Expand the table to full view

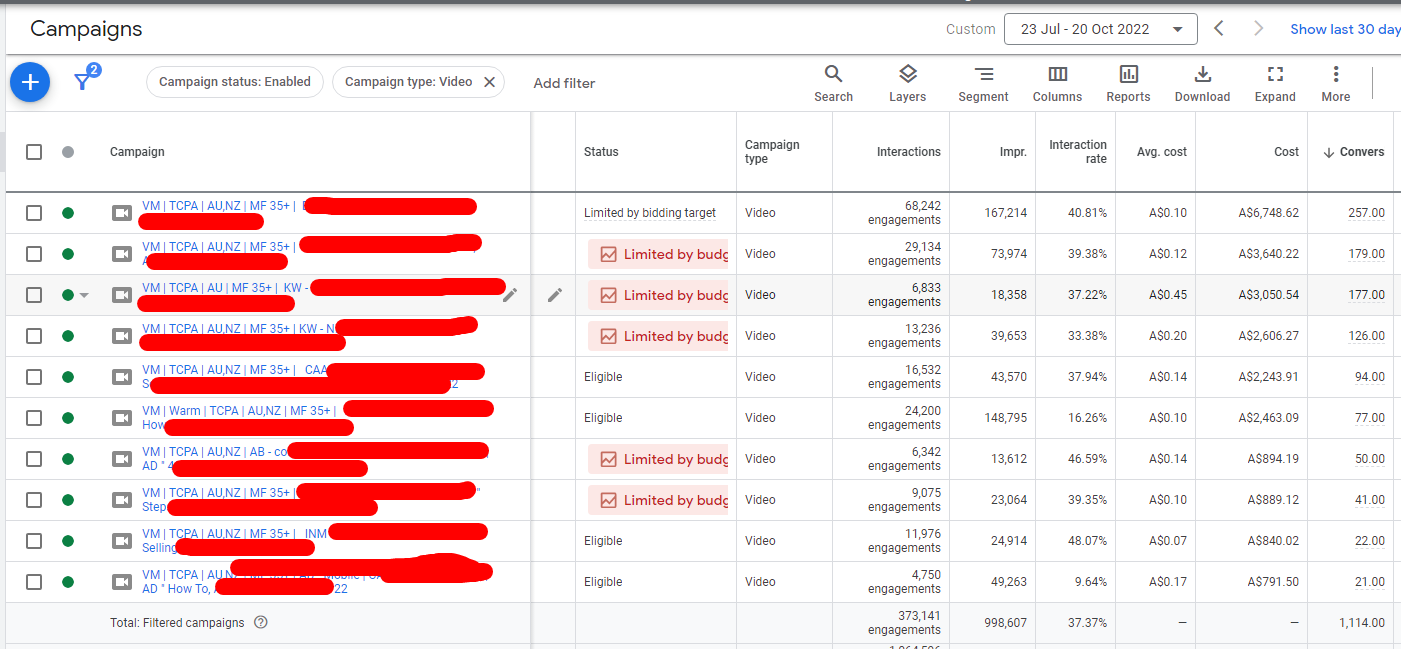pyautogui.click(x=1275, y=83)
